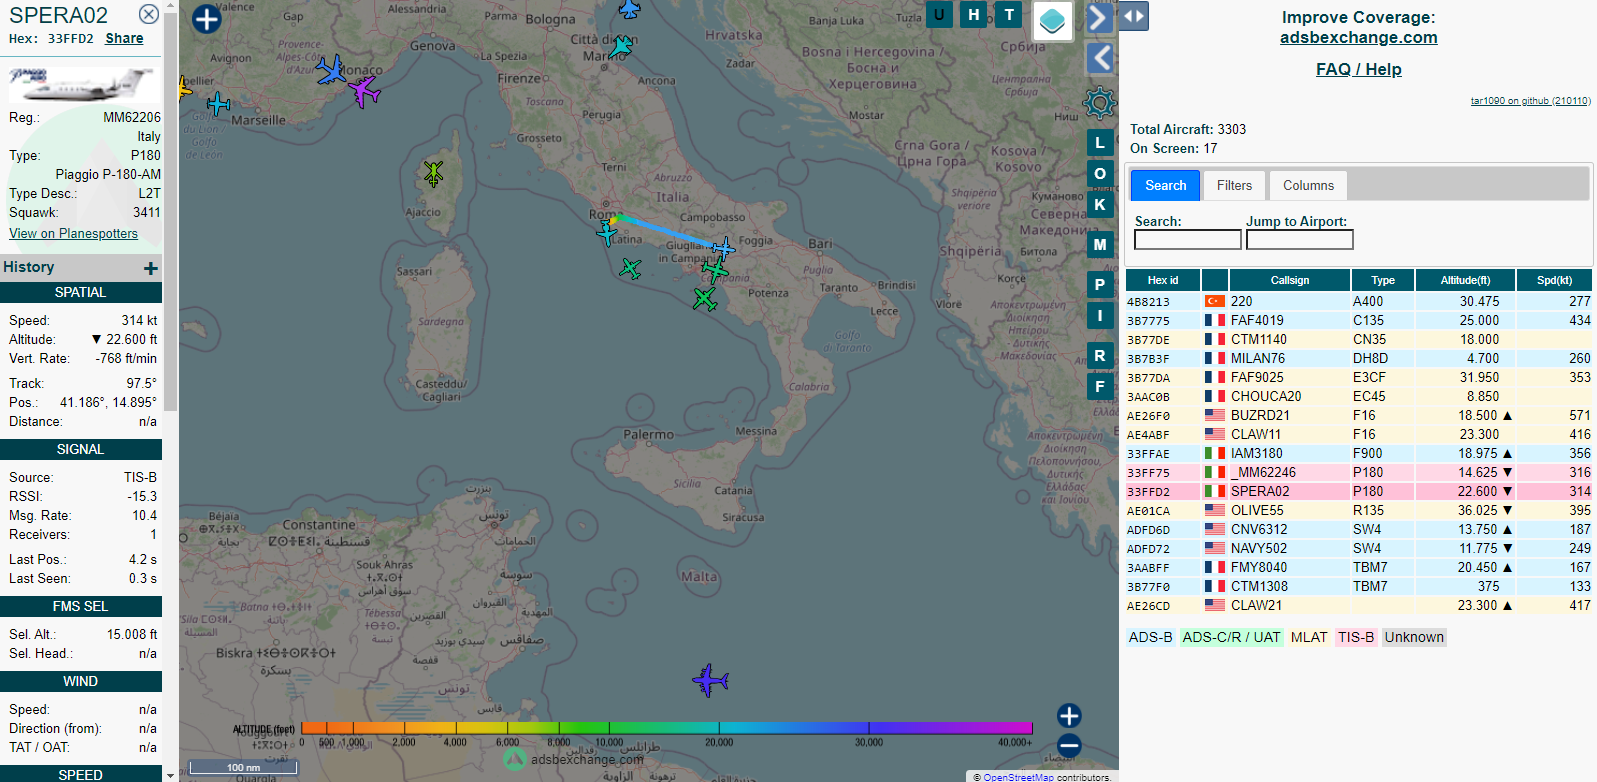Viewport: 1597px width, 782px height.
Task: Open View on Planespotters link
Action: [74, 234]
